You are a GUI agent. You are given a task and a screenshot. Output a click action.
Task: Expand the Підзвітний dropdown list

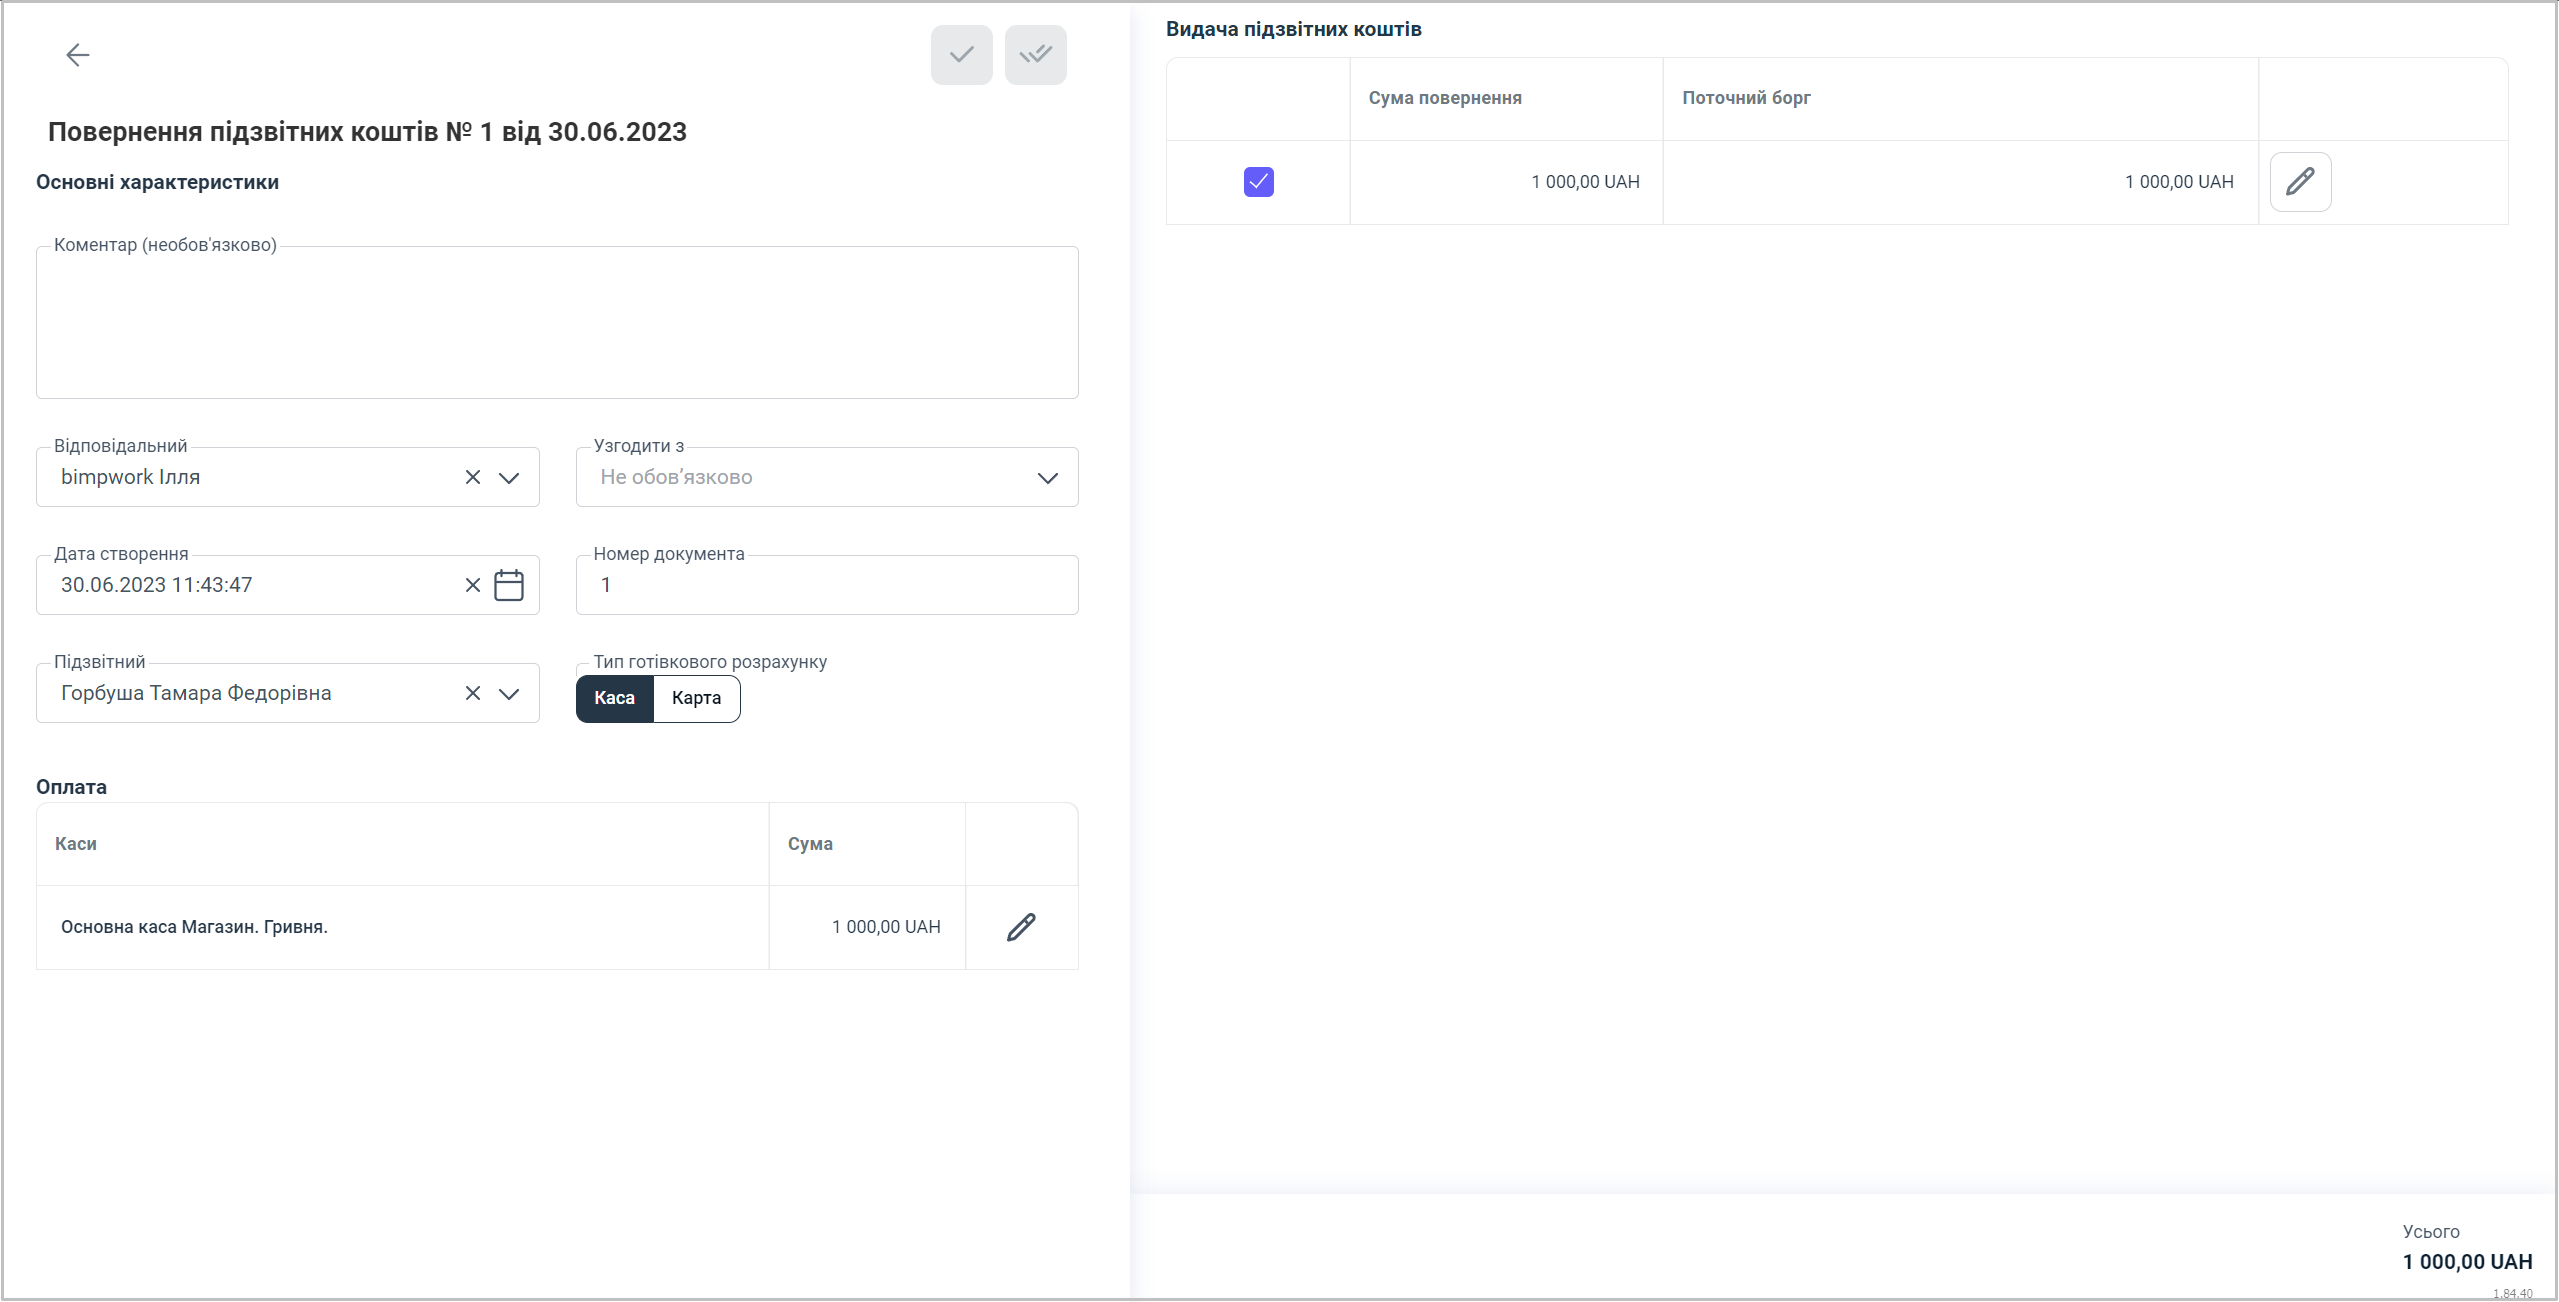point(509,694)
